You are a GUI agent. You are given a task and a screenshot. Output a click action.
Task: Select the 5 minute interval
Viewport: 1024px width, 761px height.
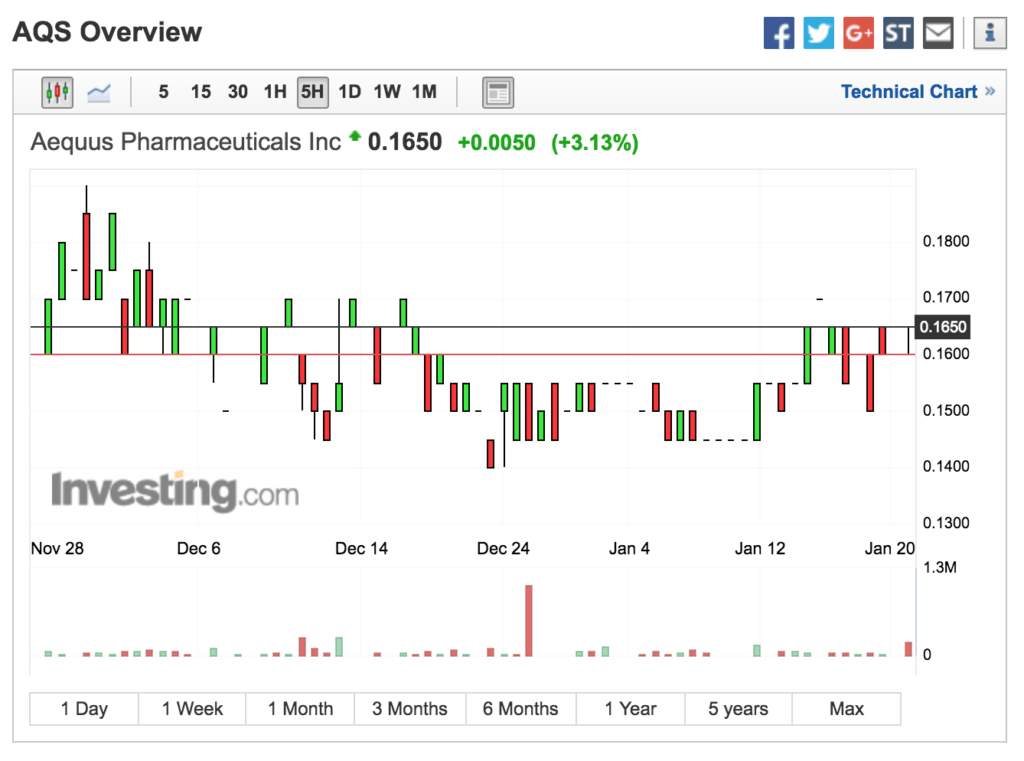coord(163,92)
